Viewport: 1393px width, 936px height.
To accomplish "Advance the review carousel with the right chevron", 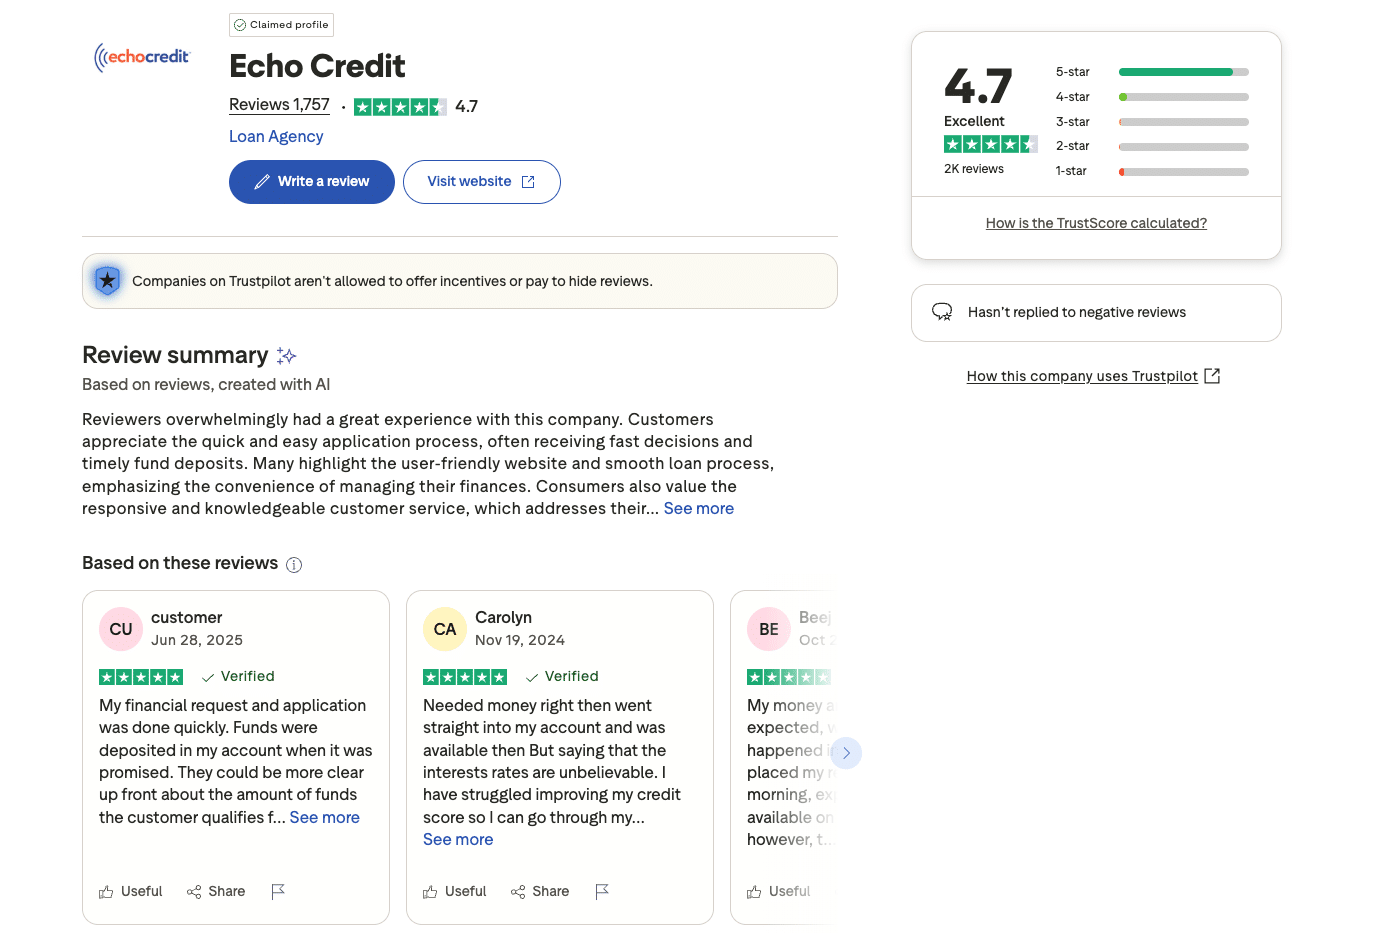I will pyautogui.click(x=845, y=753).
